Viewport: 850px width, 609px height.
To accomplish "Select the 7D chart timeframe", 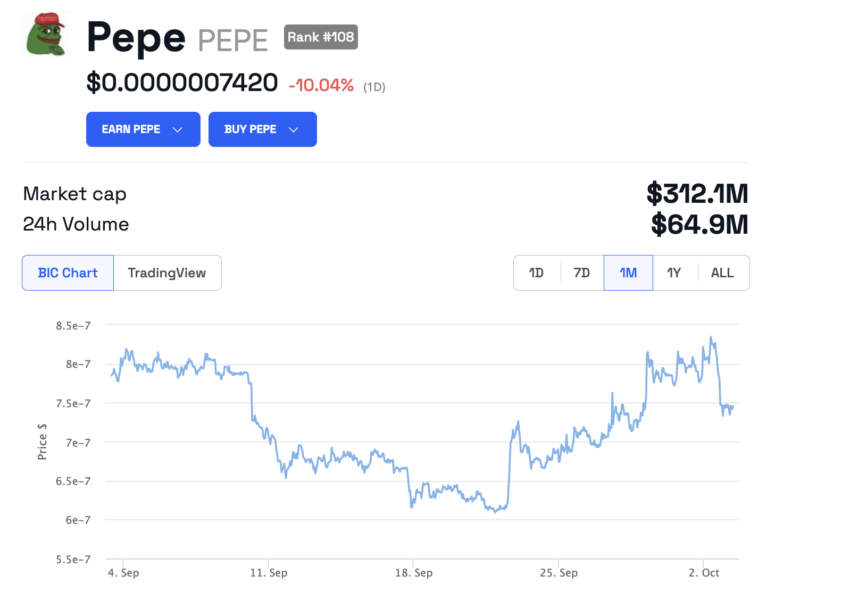I will (582, 272).
